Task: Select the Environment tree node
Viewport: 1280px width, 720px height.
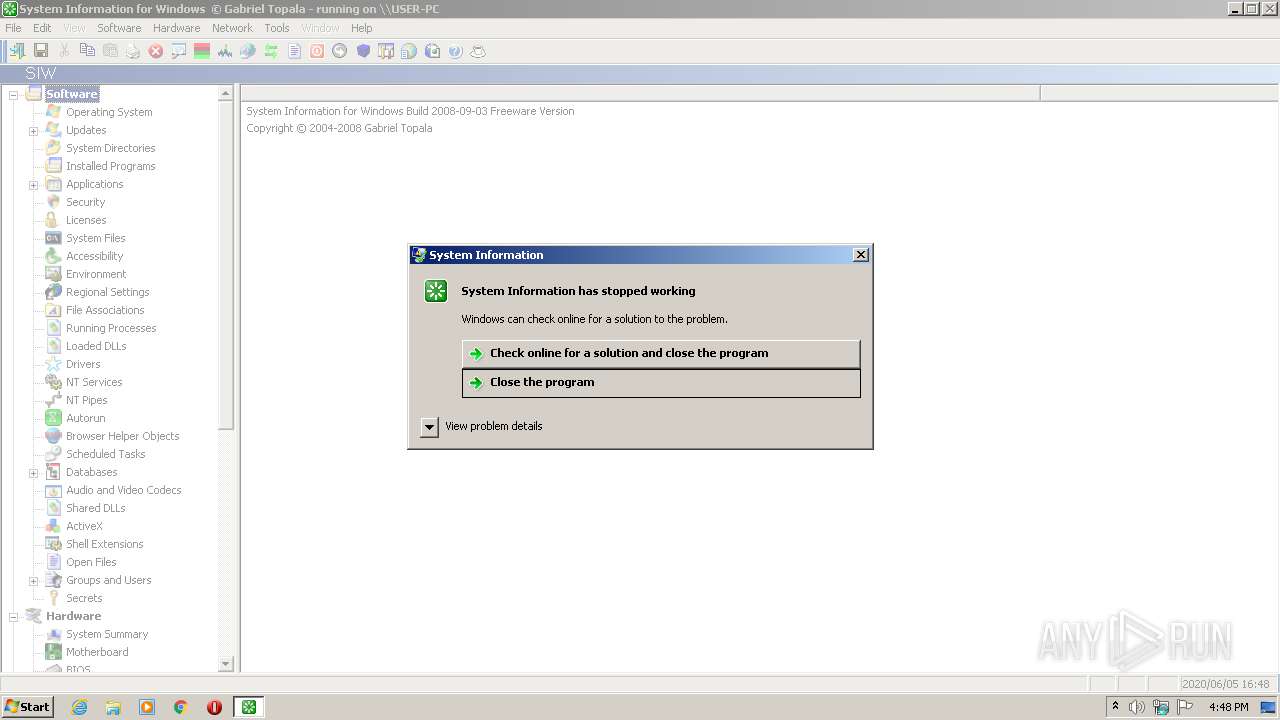Action: (x=96, y=274)
